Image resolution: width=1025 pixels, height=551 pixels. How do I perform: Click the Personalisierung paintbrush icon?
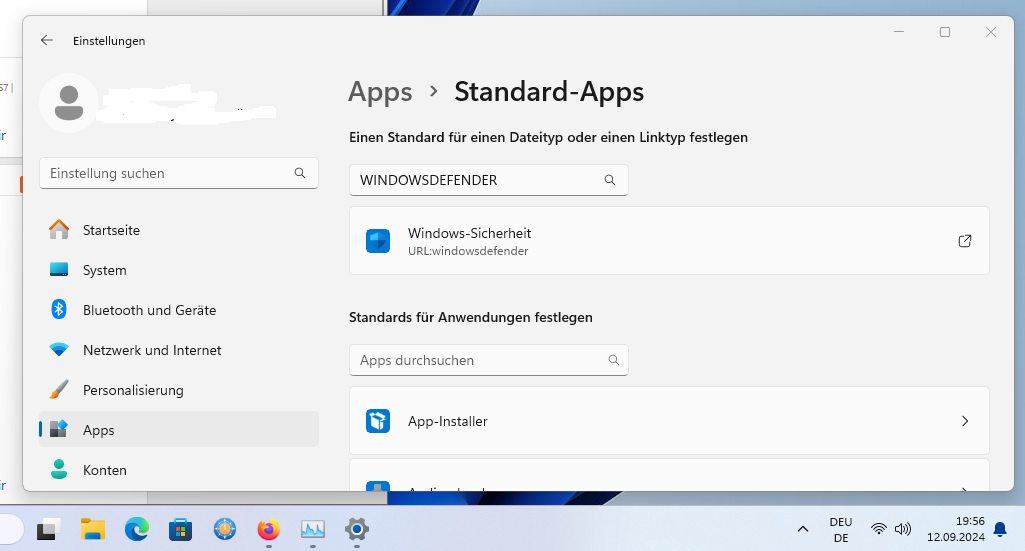click(x=59, y=390)
